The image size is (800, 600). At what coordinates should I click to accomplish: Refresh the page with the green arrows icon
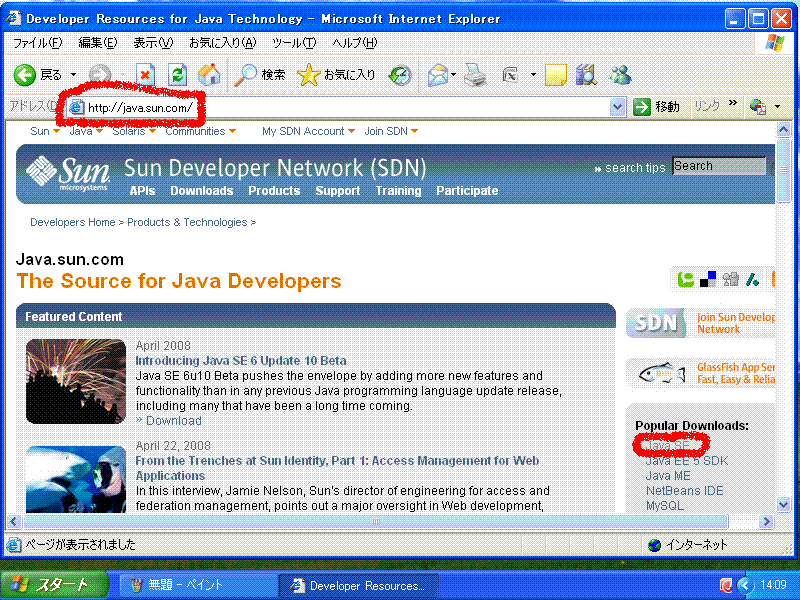177,76
